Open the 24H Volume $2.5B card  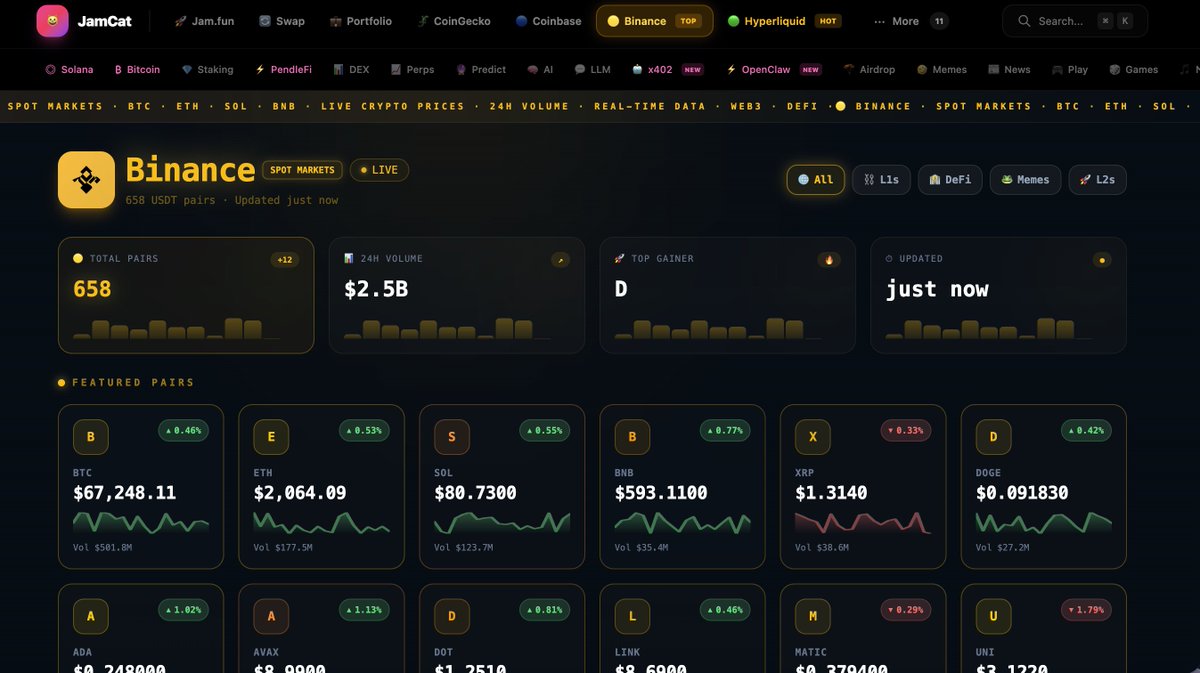click(x=457, y=295)
